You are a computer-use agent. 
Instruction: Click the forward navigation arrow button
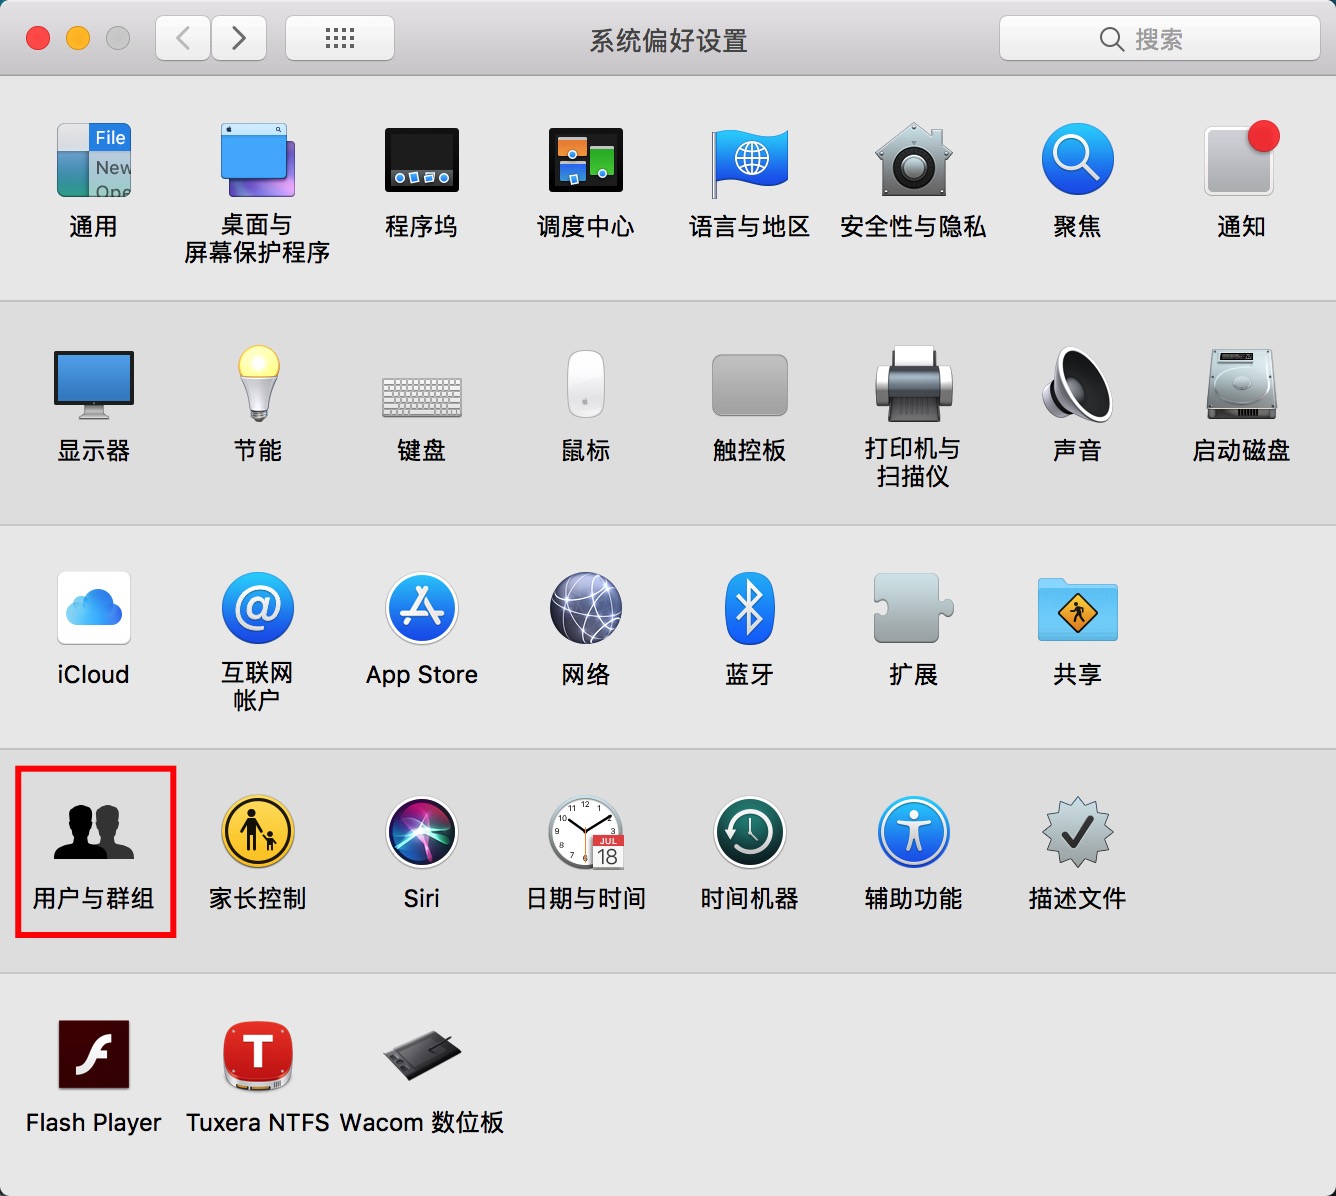coord(239,39)
